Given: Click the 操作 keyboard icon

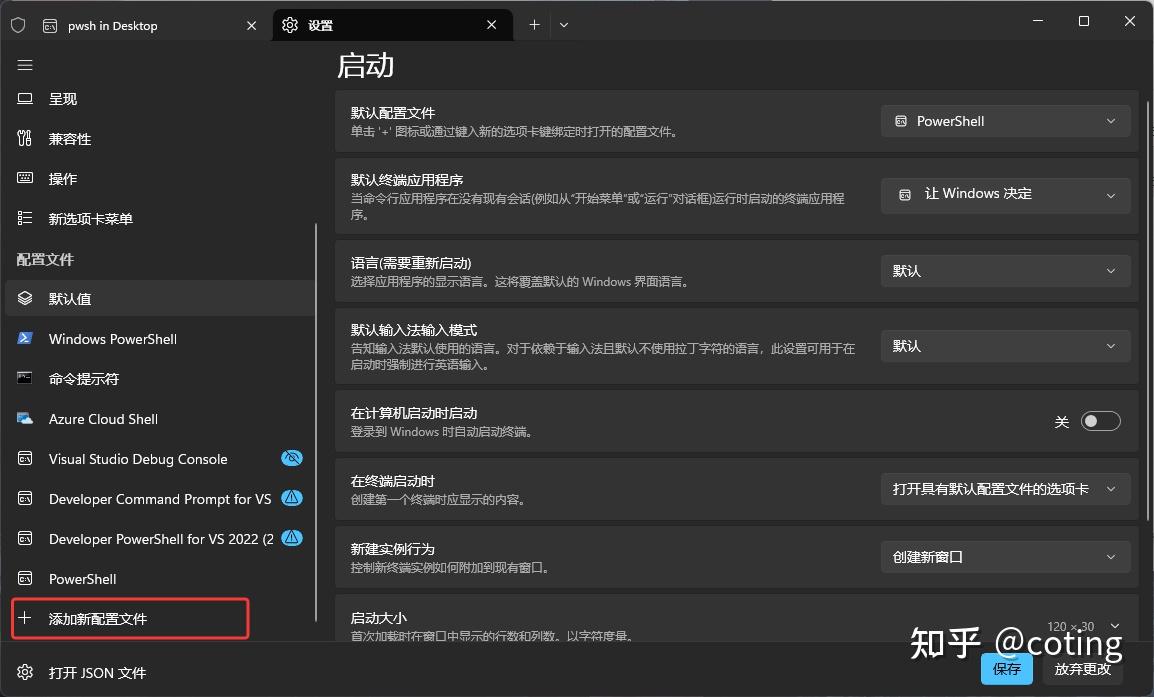Looking at the screenshot, I should tap(25, 178).
